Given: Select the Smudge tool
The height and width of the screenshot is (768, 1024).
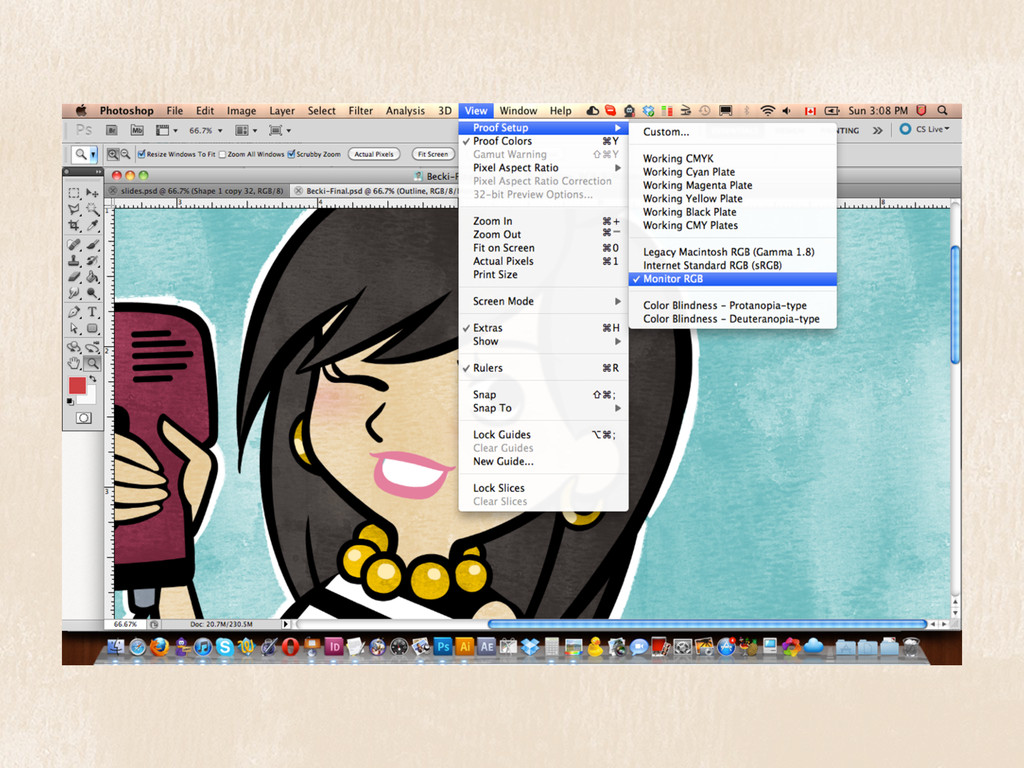Looking at the screenshot, I should point(74,293).
